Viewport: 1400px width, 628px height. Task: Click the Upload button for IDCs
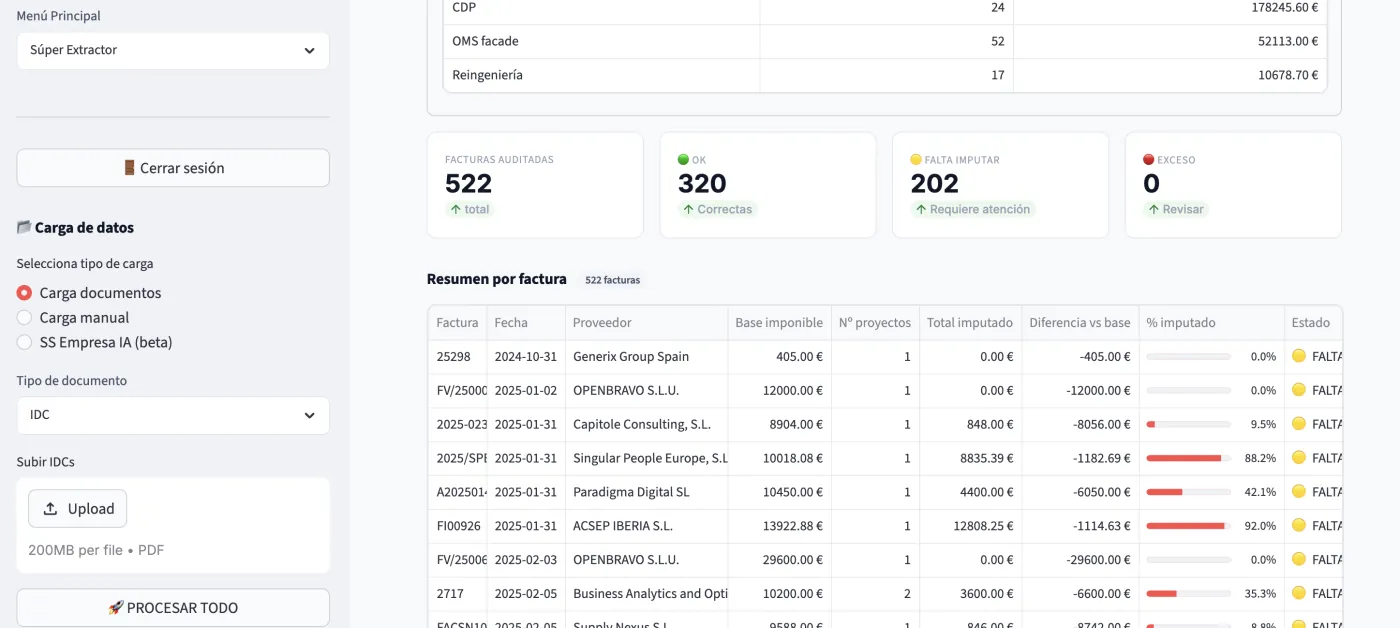click(78, 508)
